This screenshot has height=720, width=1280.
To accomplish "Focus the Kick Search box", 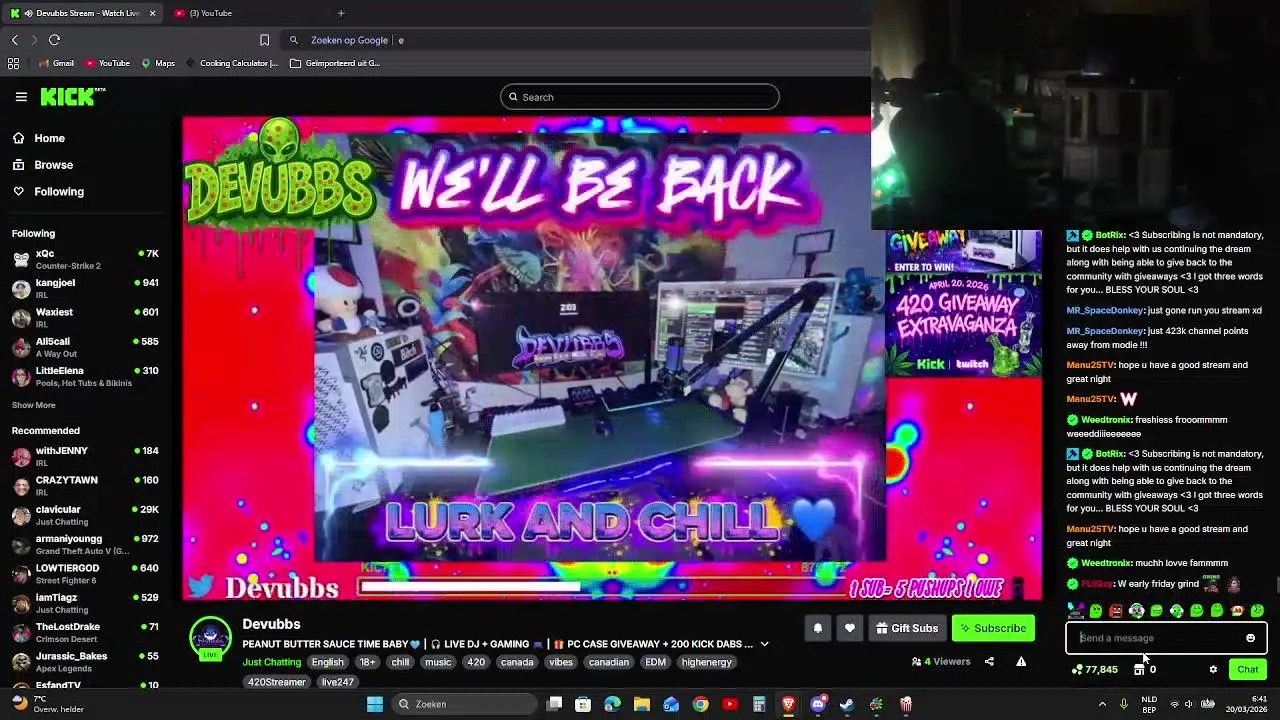I will click(x=640, y=97).
